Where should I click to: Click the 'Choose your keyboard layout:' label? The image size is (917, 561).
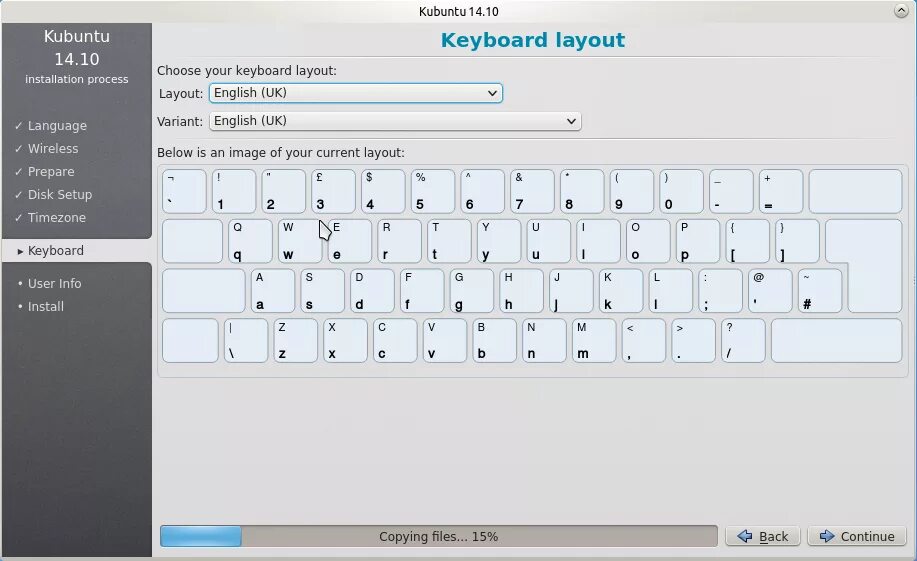pyautogui.click(x=247, y=71)
